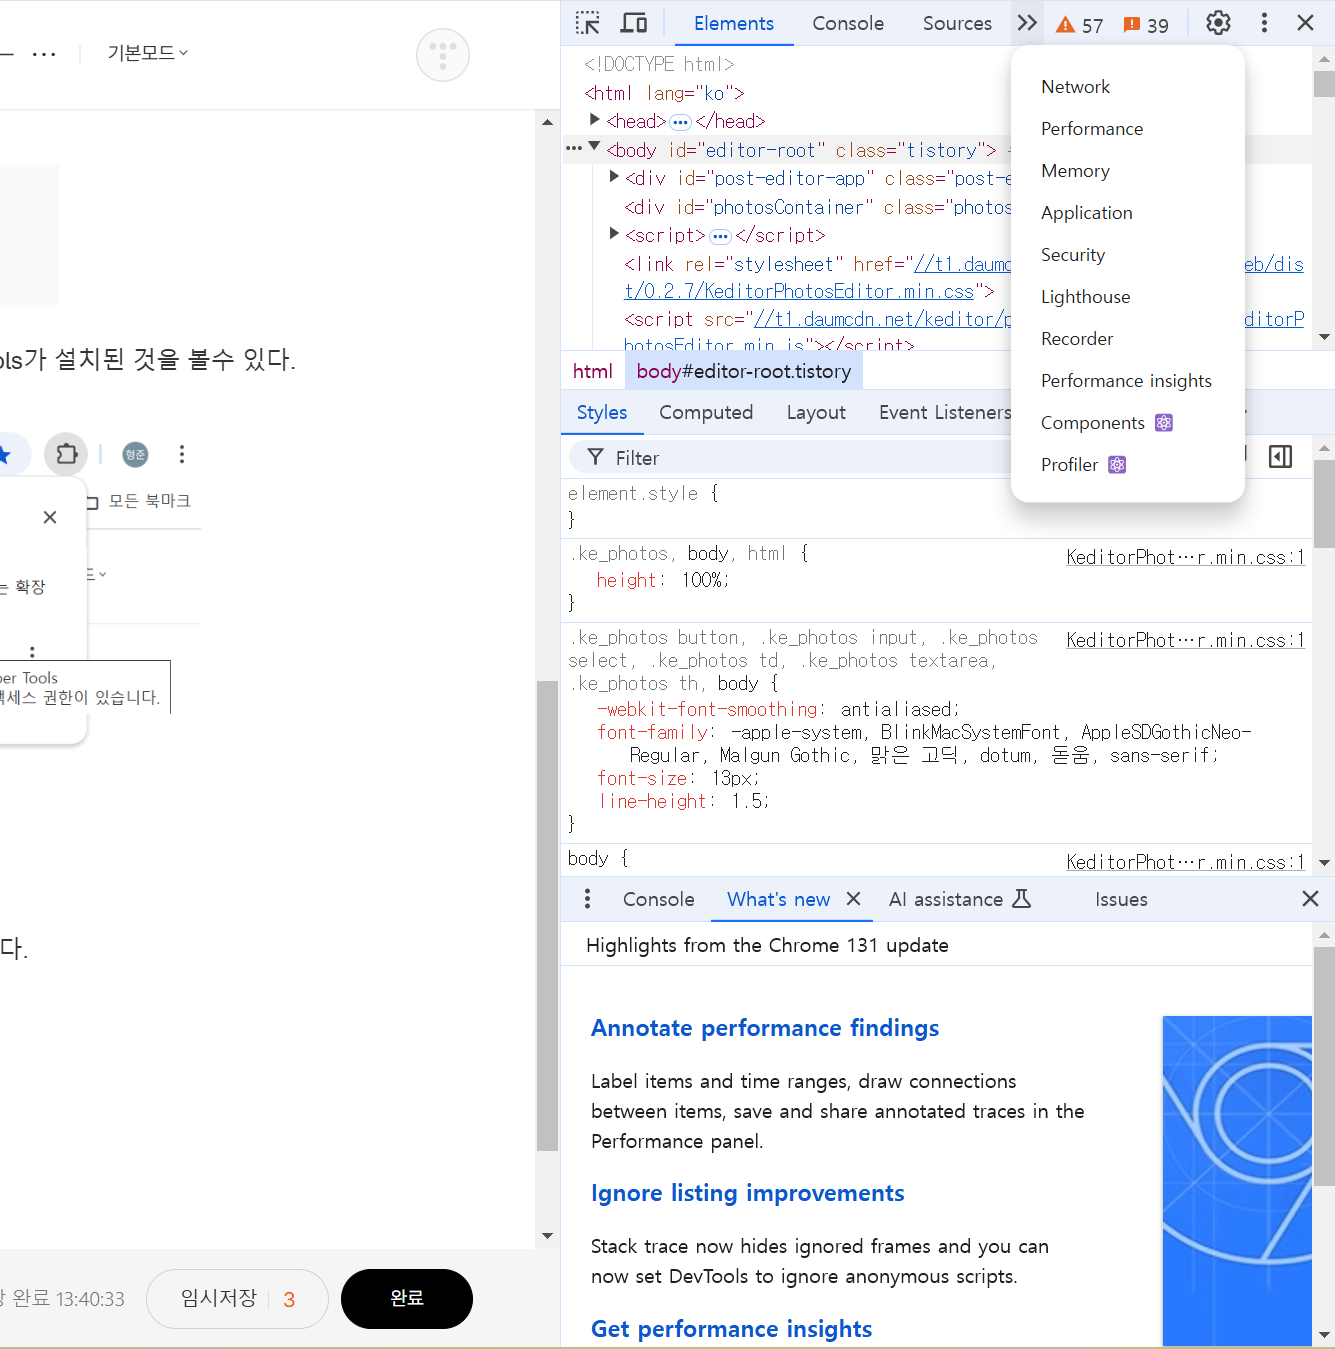1335x1349 pixels.
Task: Click the 임시저장 save draft button
Action: pyautogui.click(x=237, y=1299)
